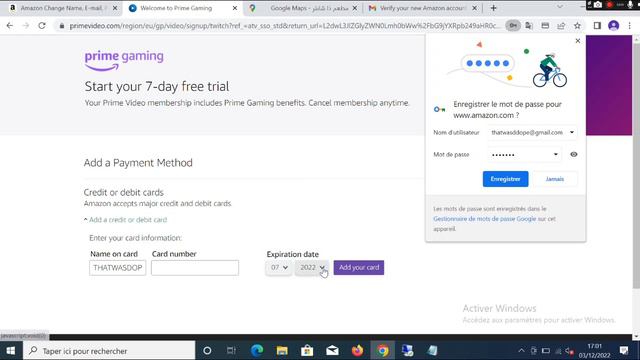Open the Chrome profile avatar
The width and height of the screenshot is (640, 360).
(613, 26)
